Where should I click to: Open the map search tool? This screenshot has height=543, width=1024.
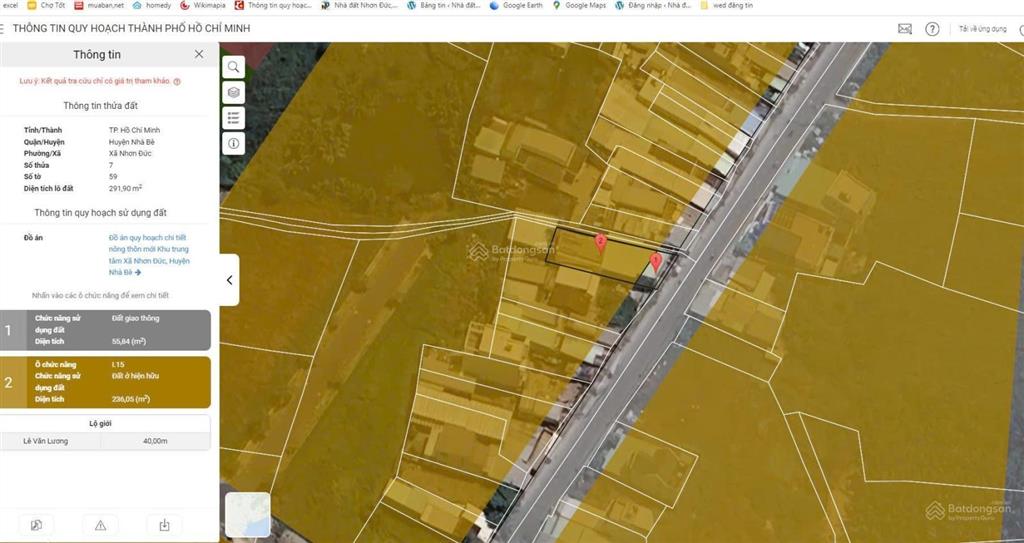(x=234, y=67)
